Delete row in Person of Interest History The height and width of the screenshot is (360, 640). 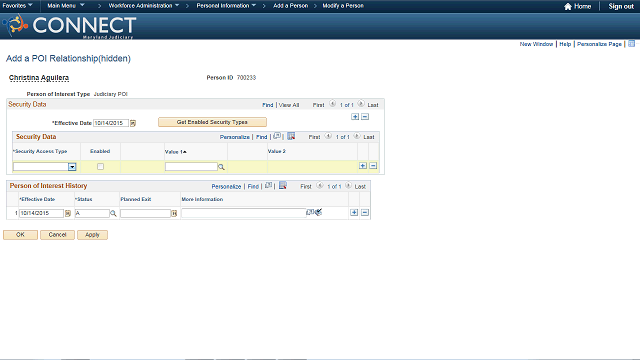point(365,213)
